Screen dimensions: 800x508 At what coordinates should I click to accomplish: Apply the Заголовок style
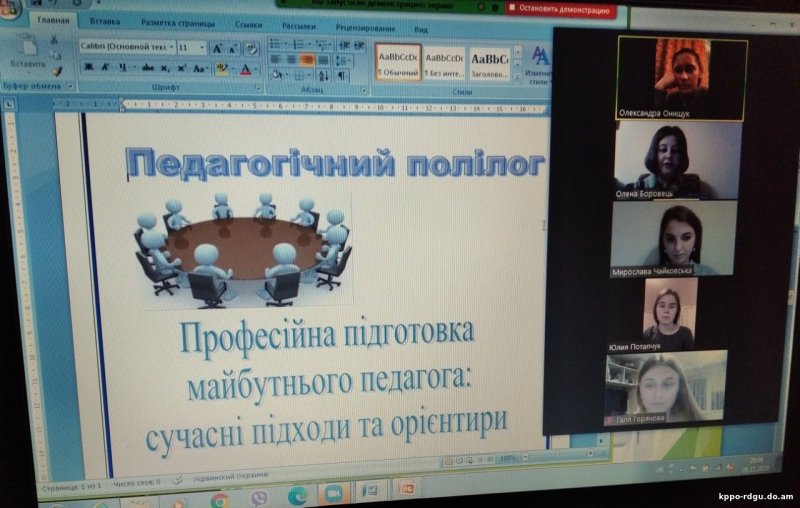click(x=489, y=65)
